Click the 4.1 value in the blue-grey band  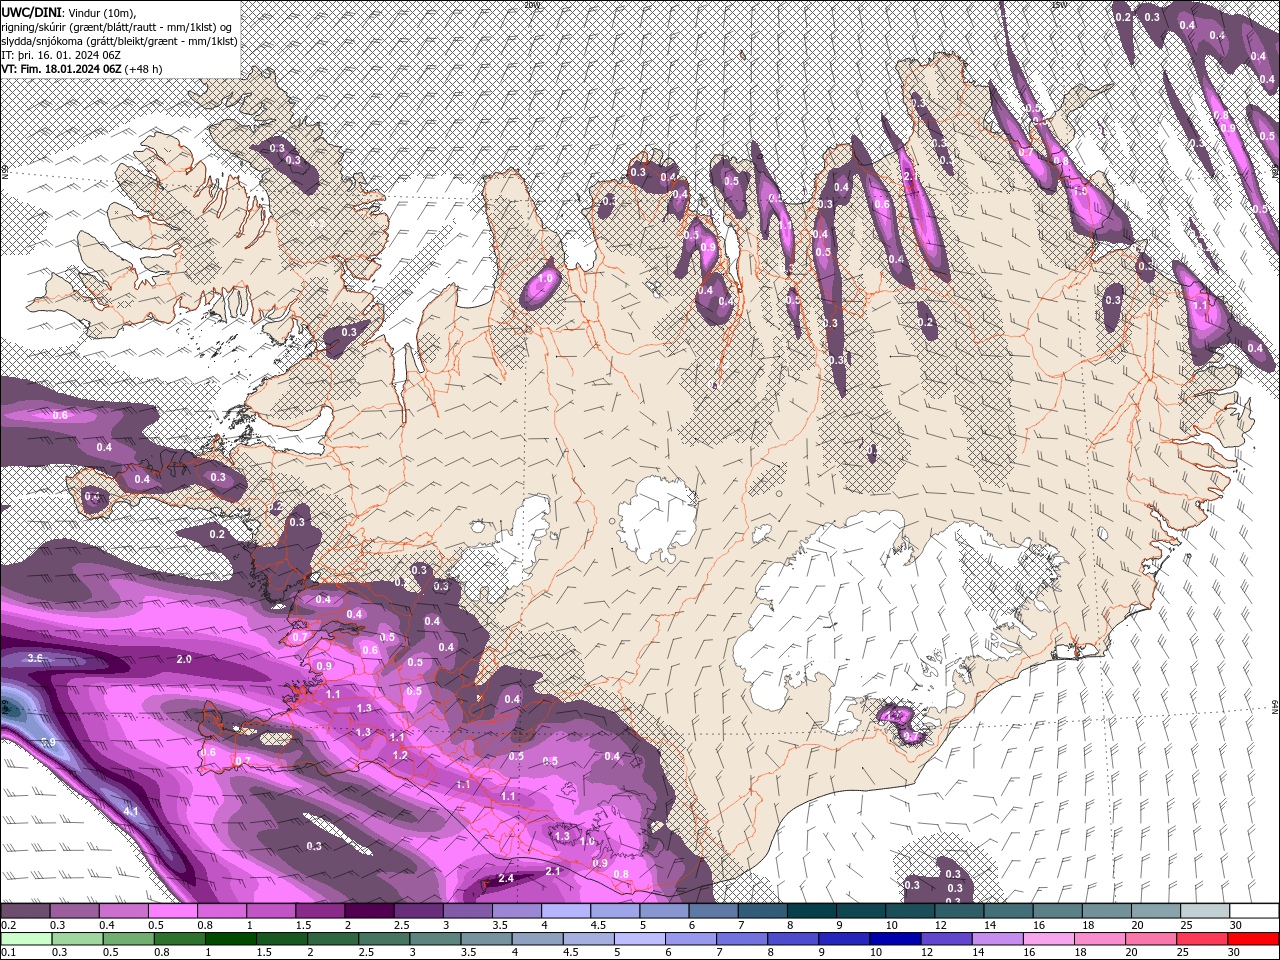pos(131,811)
